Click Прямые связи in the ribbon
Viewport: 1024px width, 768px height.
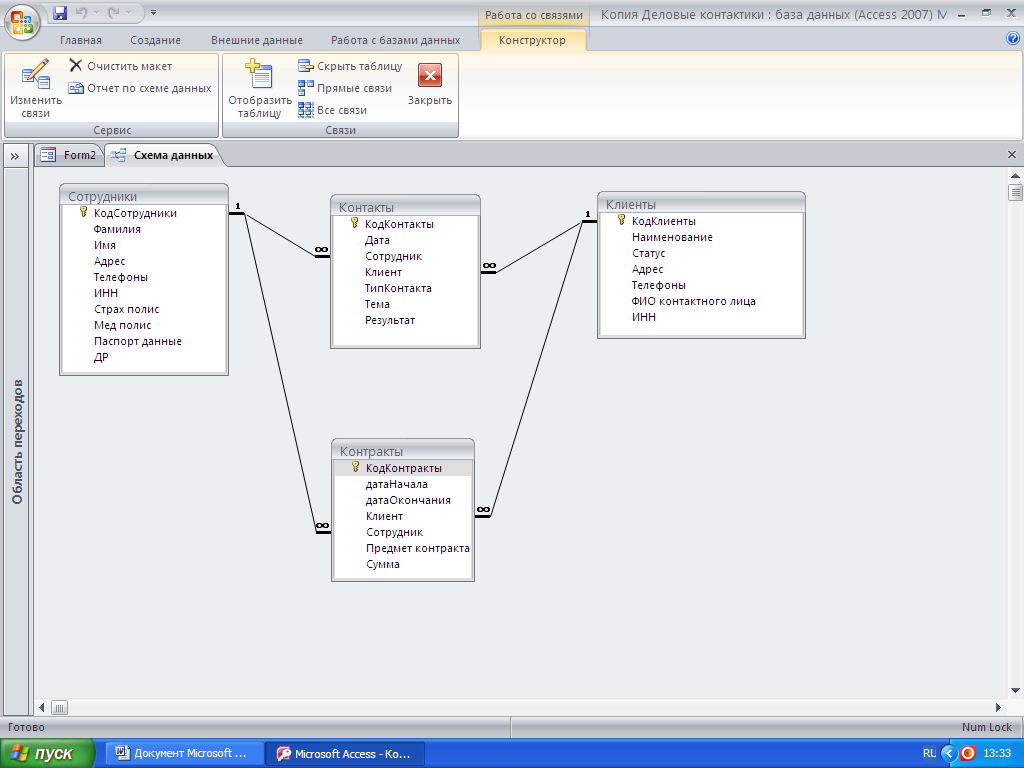coord(345,88)
